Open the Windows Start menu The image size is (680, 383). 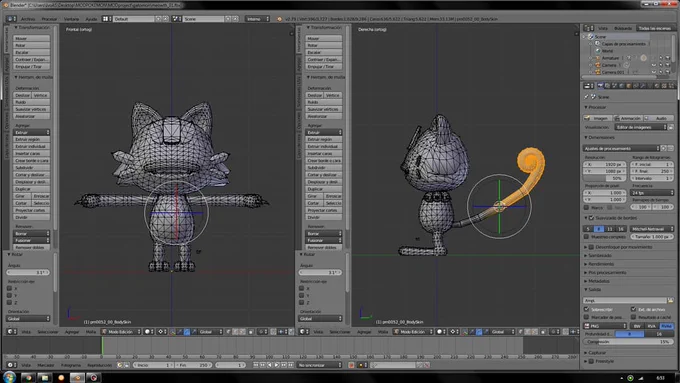(x=10, y=377)
